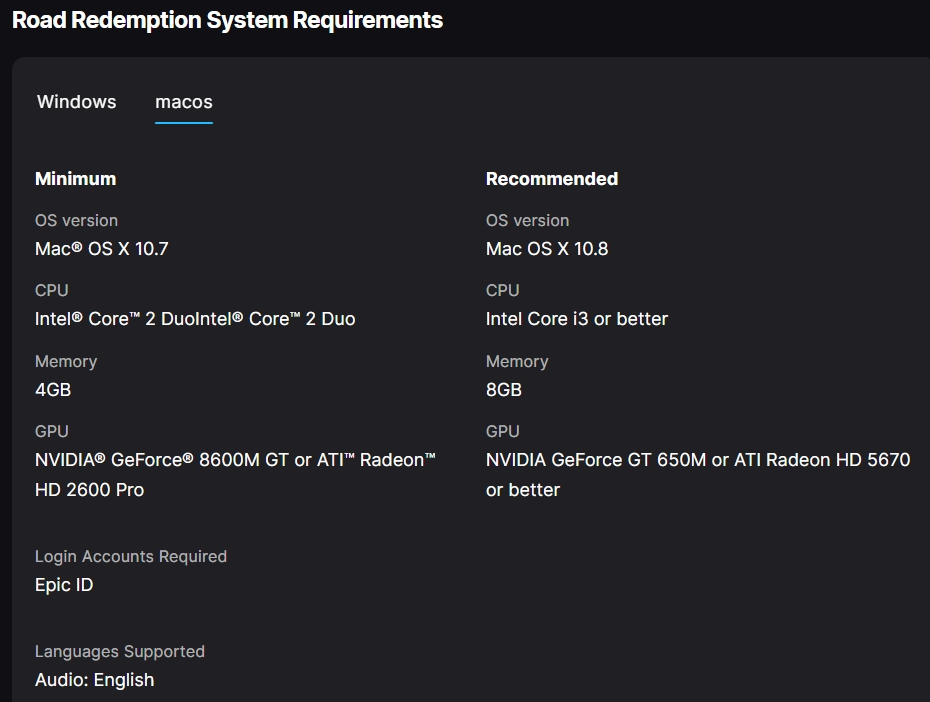
Task: Click the minimum memory value 4GB
Action: click(53, 390)
